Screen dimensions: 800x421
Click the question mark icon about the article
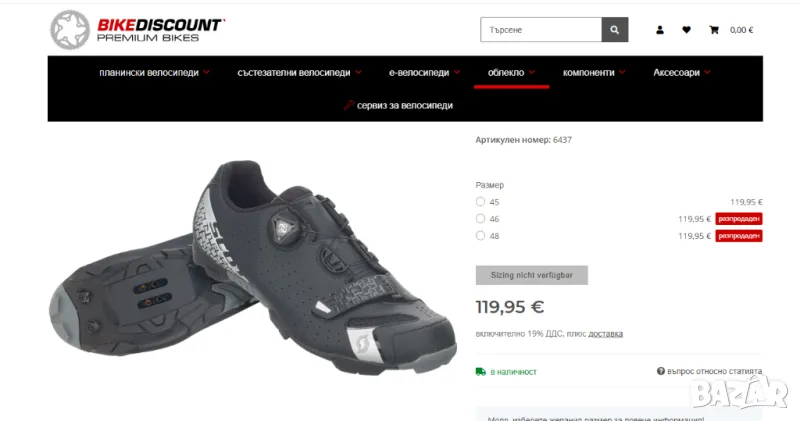coord(661,371)
